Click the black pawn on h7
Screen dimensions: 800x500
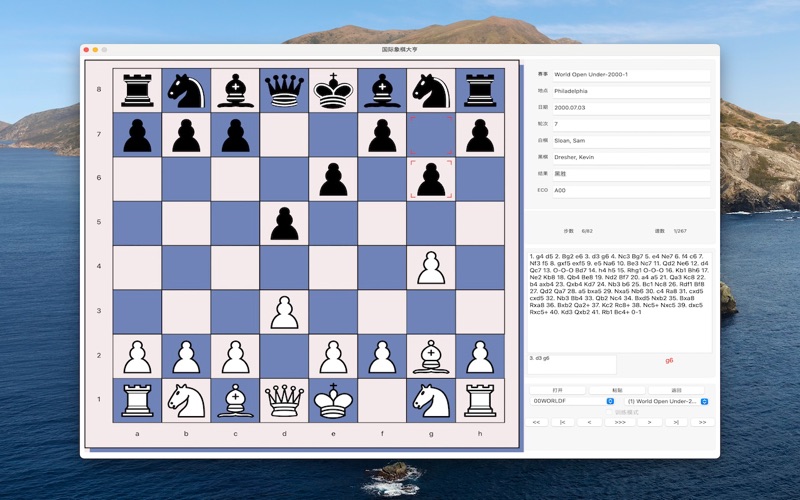(480, 135)
